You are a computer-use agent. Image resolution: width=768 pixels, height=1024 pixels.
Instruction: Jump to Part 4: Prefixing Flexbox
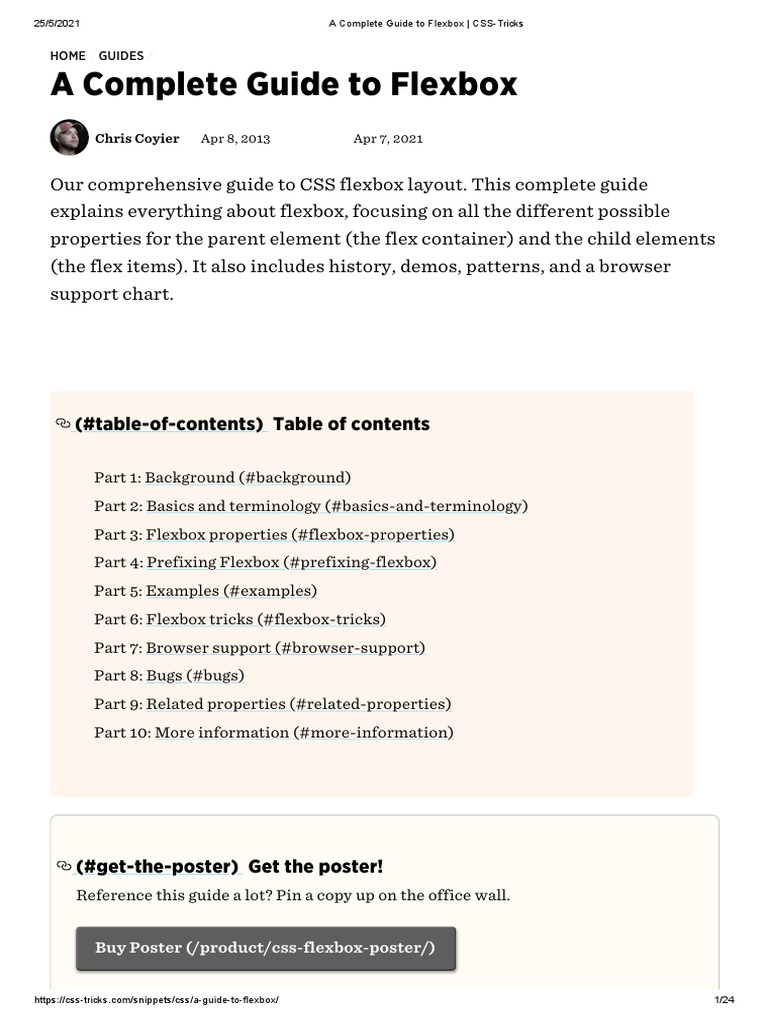[265, 562]
